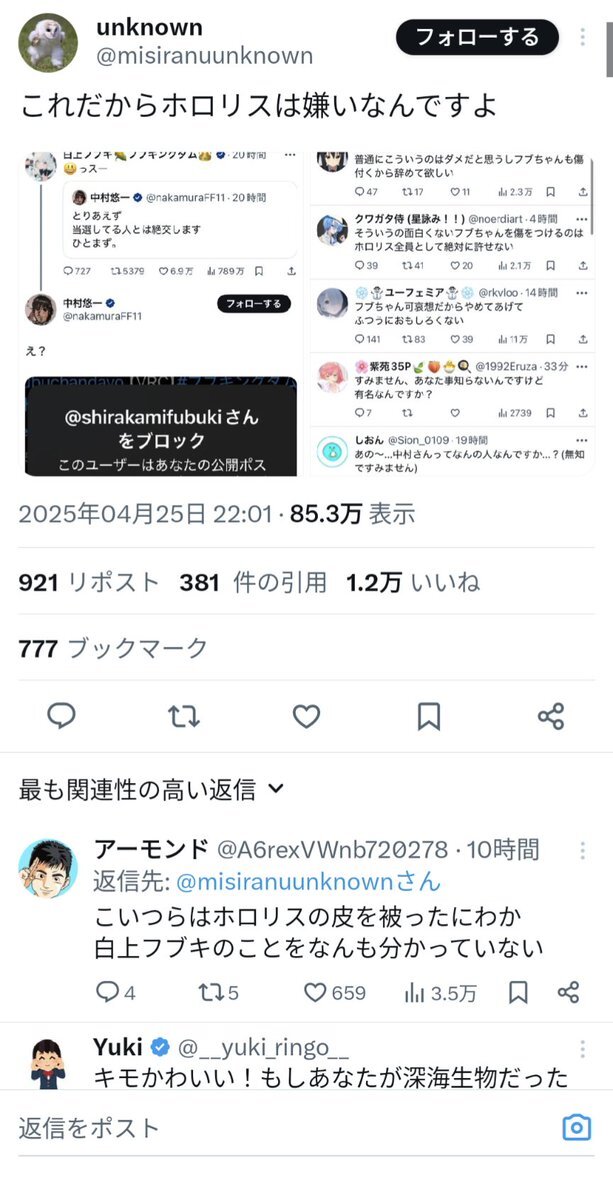Like アーモンド's reply with 659 likes
Image resolution: width=613 pixels, height=1200 pixels.
click(335, 992)
